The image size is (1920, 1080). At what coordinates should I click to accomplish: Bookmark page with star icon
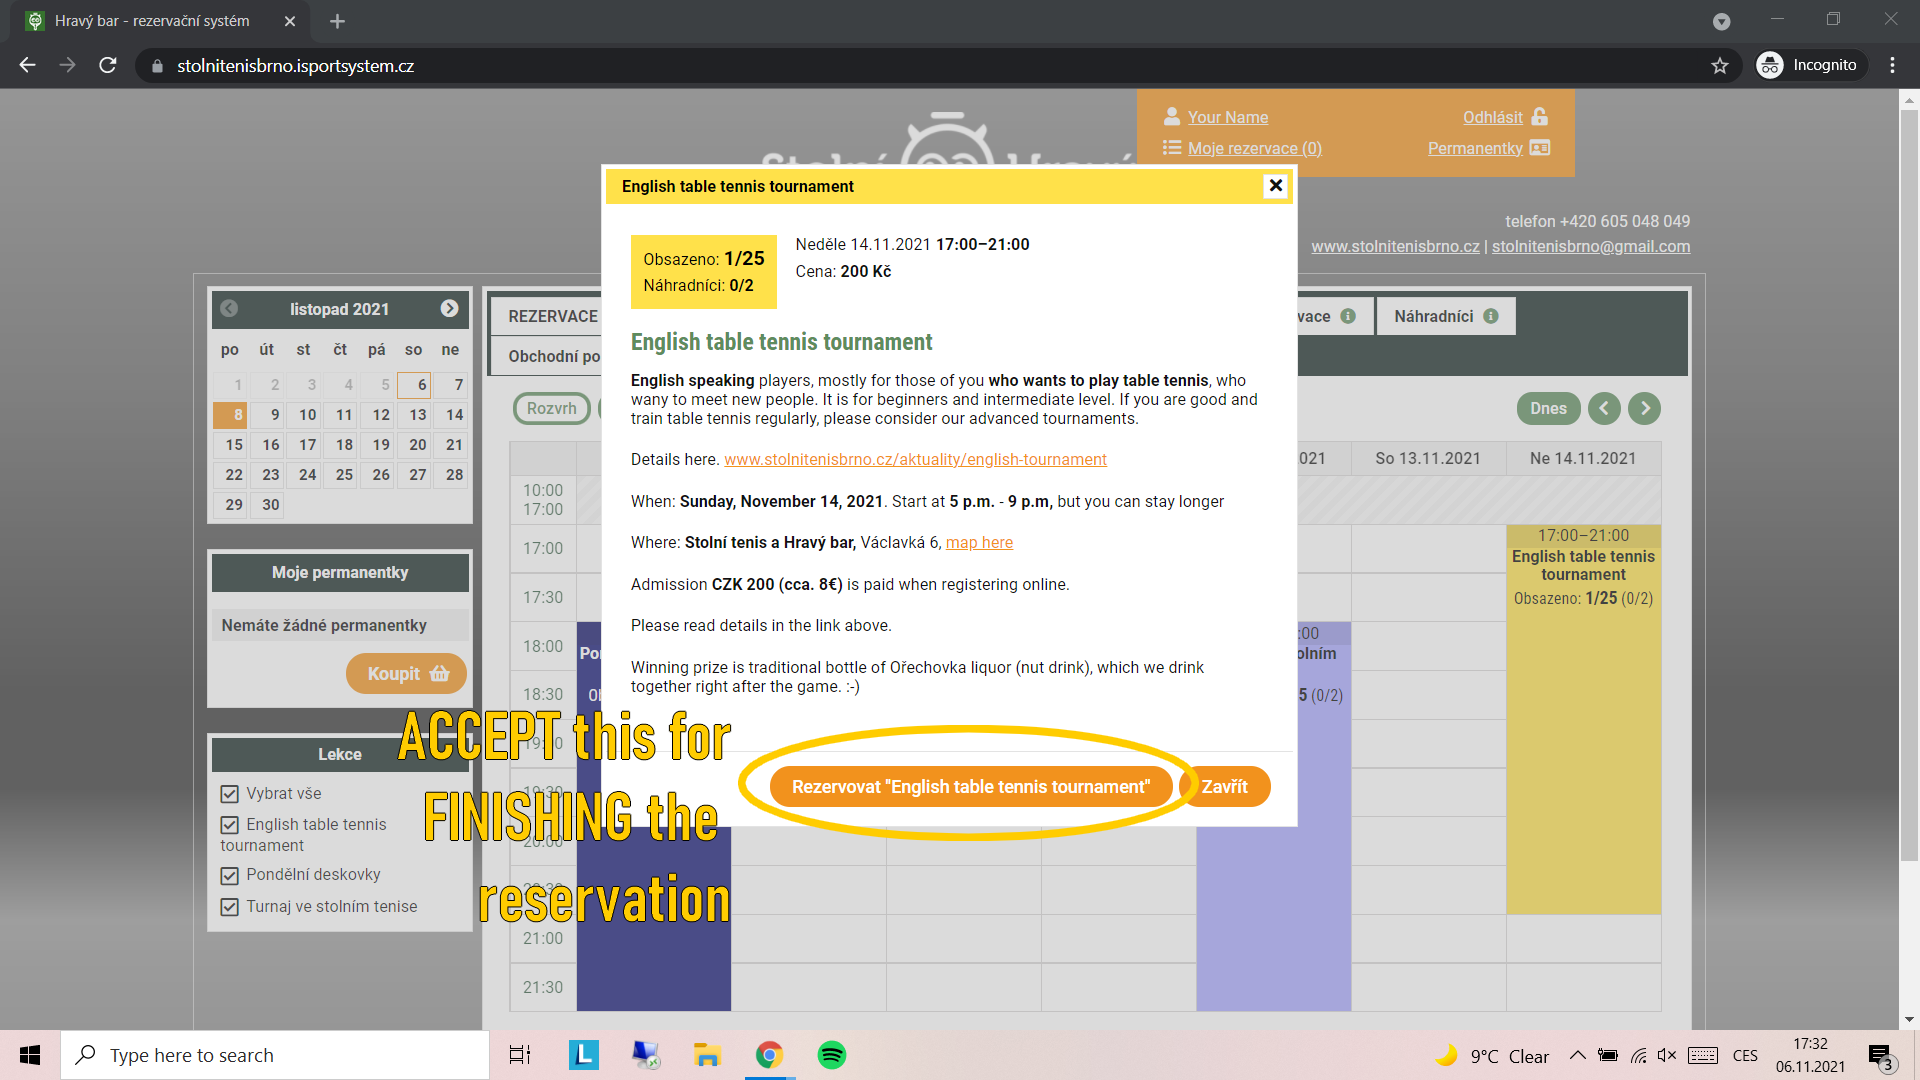(1720, 66)
